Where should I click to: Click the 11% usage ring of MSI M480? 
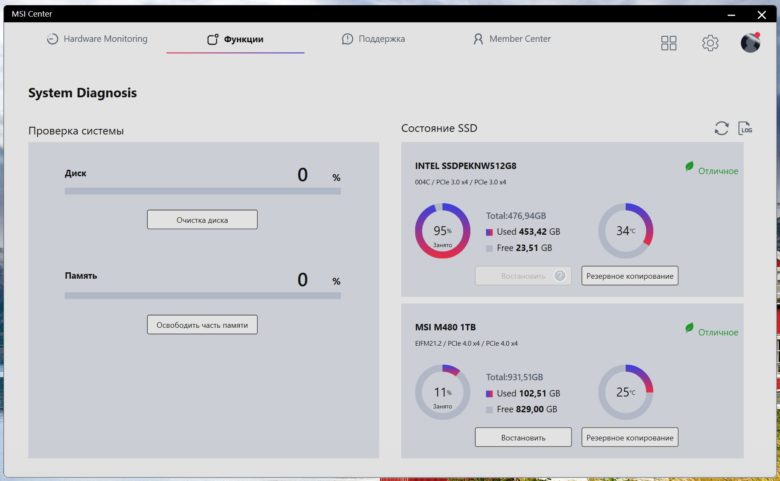pyautogui.click(x=442, y=392)
